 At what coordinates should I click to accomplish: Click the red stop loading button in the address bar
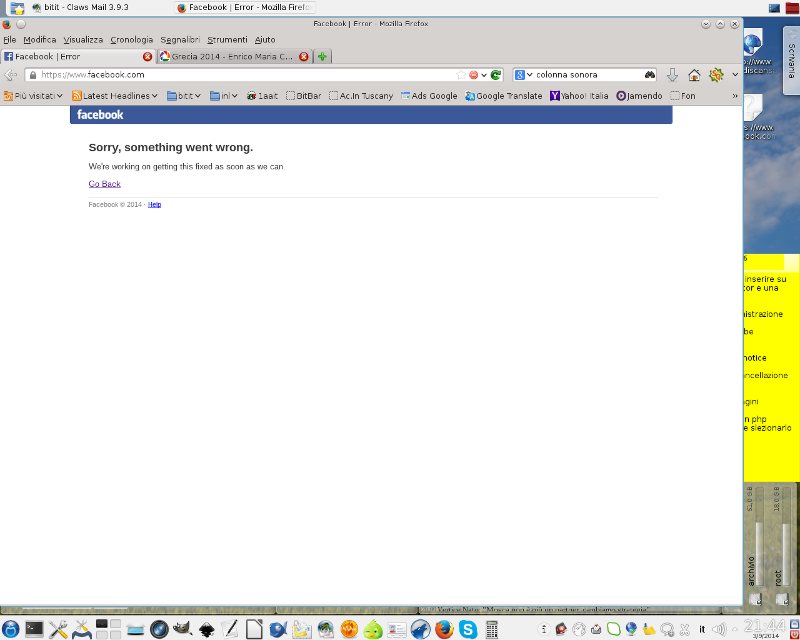(473, 75)
